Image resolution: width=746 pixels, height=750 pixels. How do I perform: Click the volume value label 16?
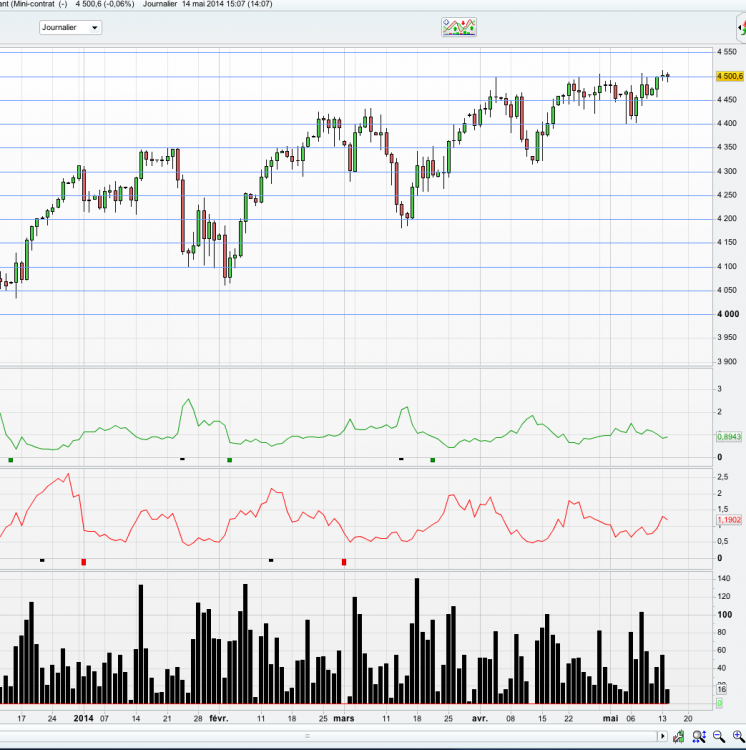tap(722, 689)
